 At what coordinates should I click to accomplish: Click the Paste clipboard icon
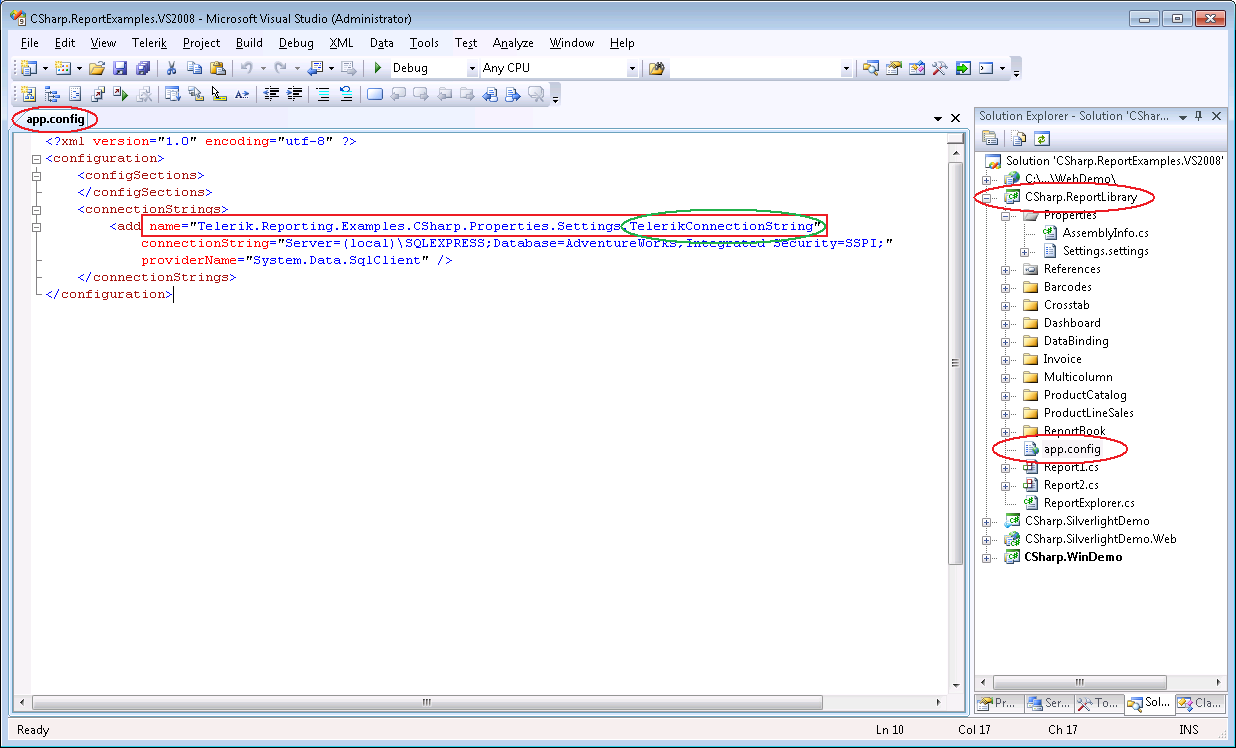217,68
